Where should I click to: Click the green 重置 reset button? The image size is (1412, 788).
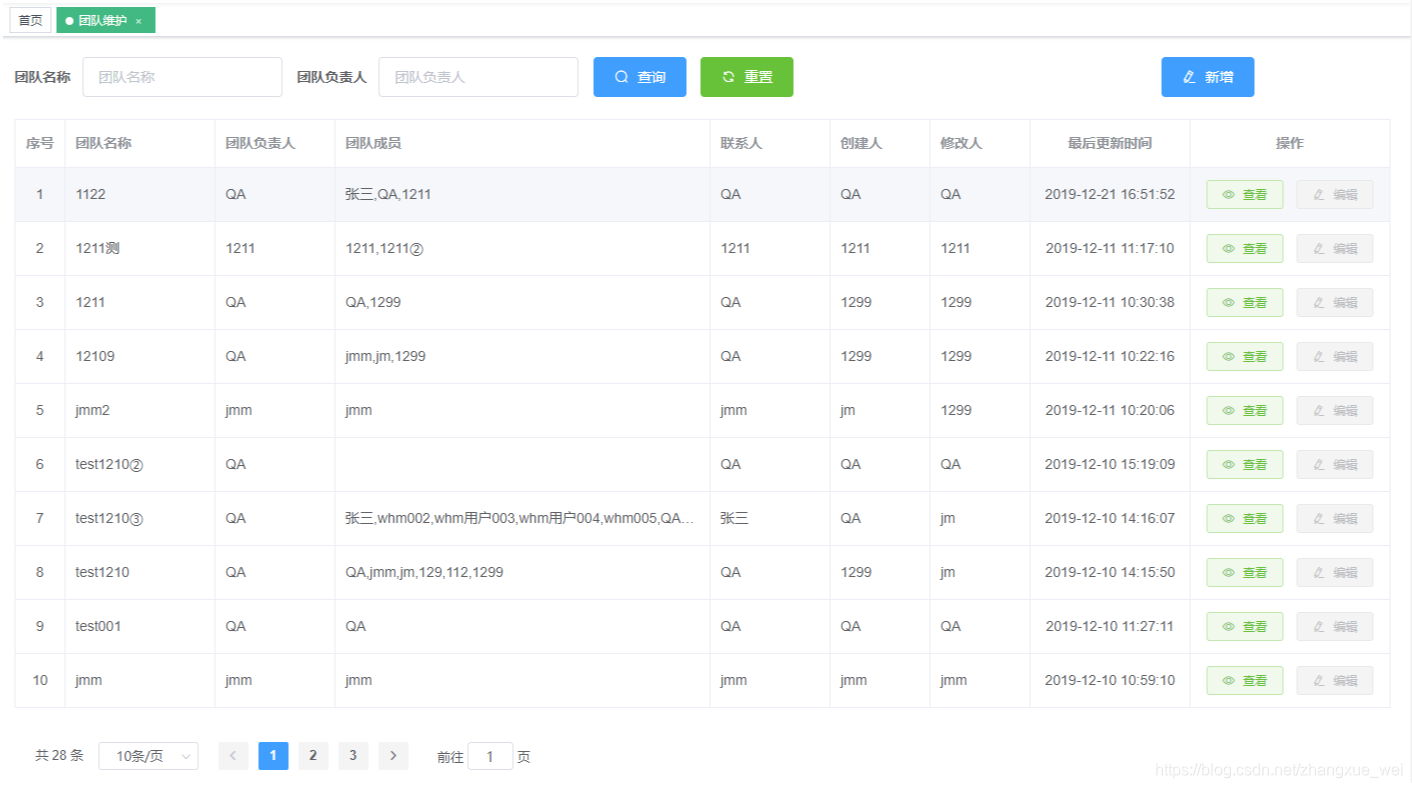tap(747, 77)
